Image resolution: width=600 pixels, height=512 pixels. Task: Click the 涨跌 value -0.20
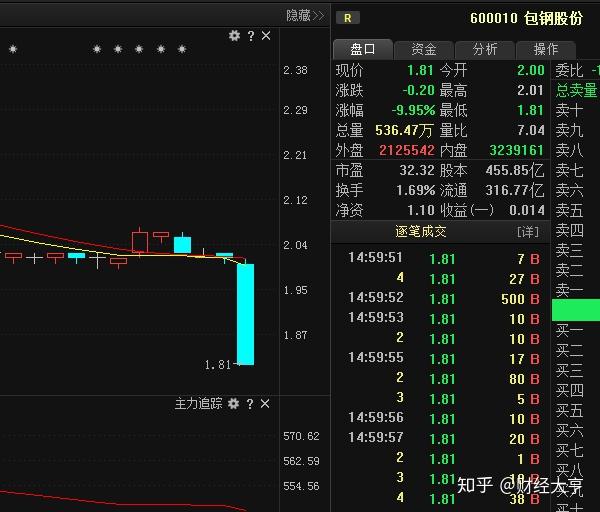coord(418,90)
